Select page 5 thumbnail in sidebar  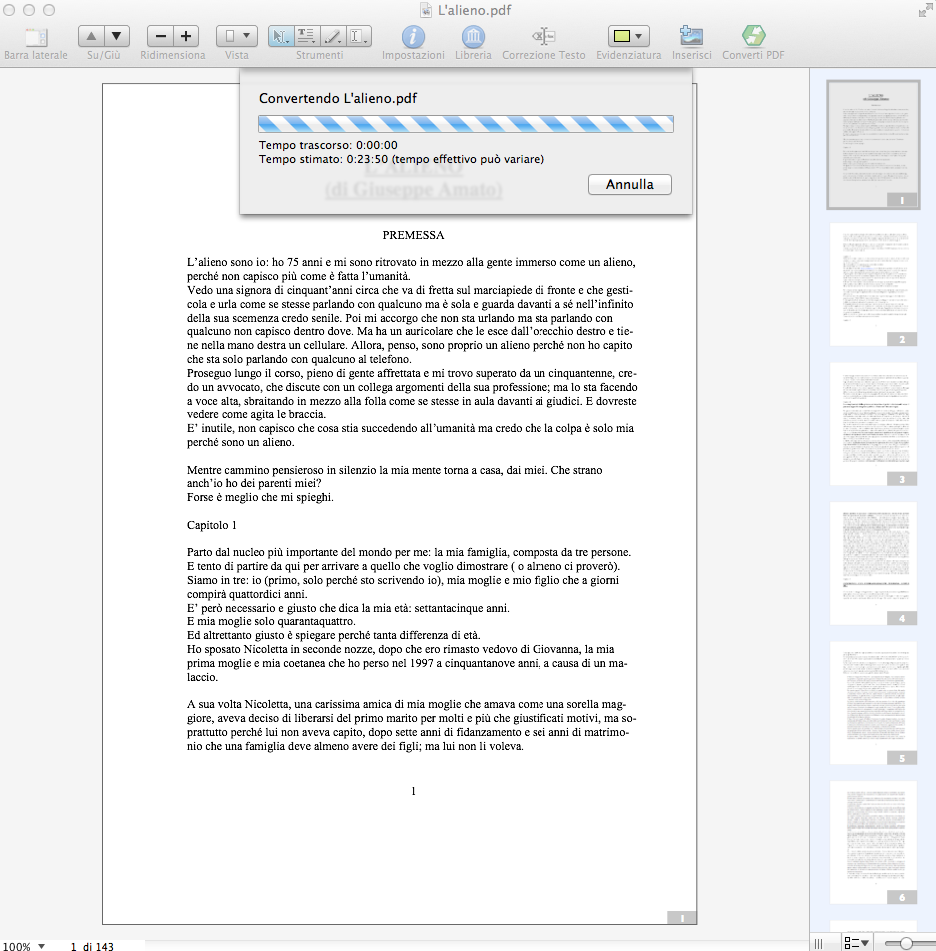tap(874, 703)
